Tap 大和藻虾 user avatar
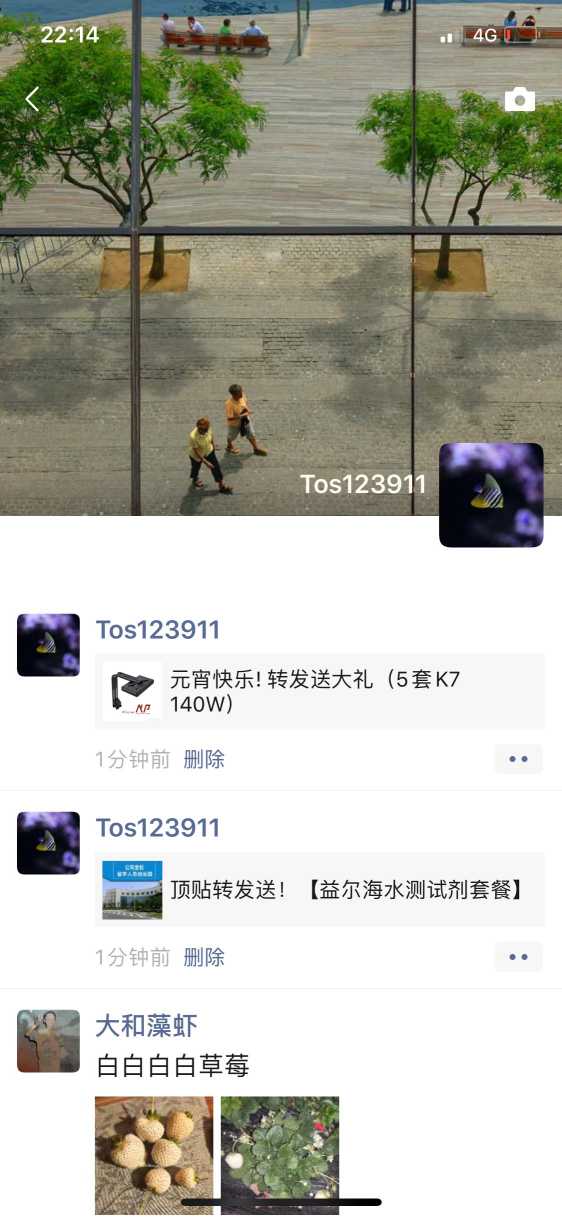The width and height of the screenshot is (562, 1218). click(48, 1041)
